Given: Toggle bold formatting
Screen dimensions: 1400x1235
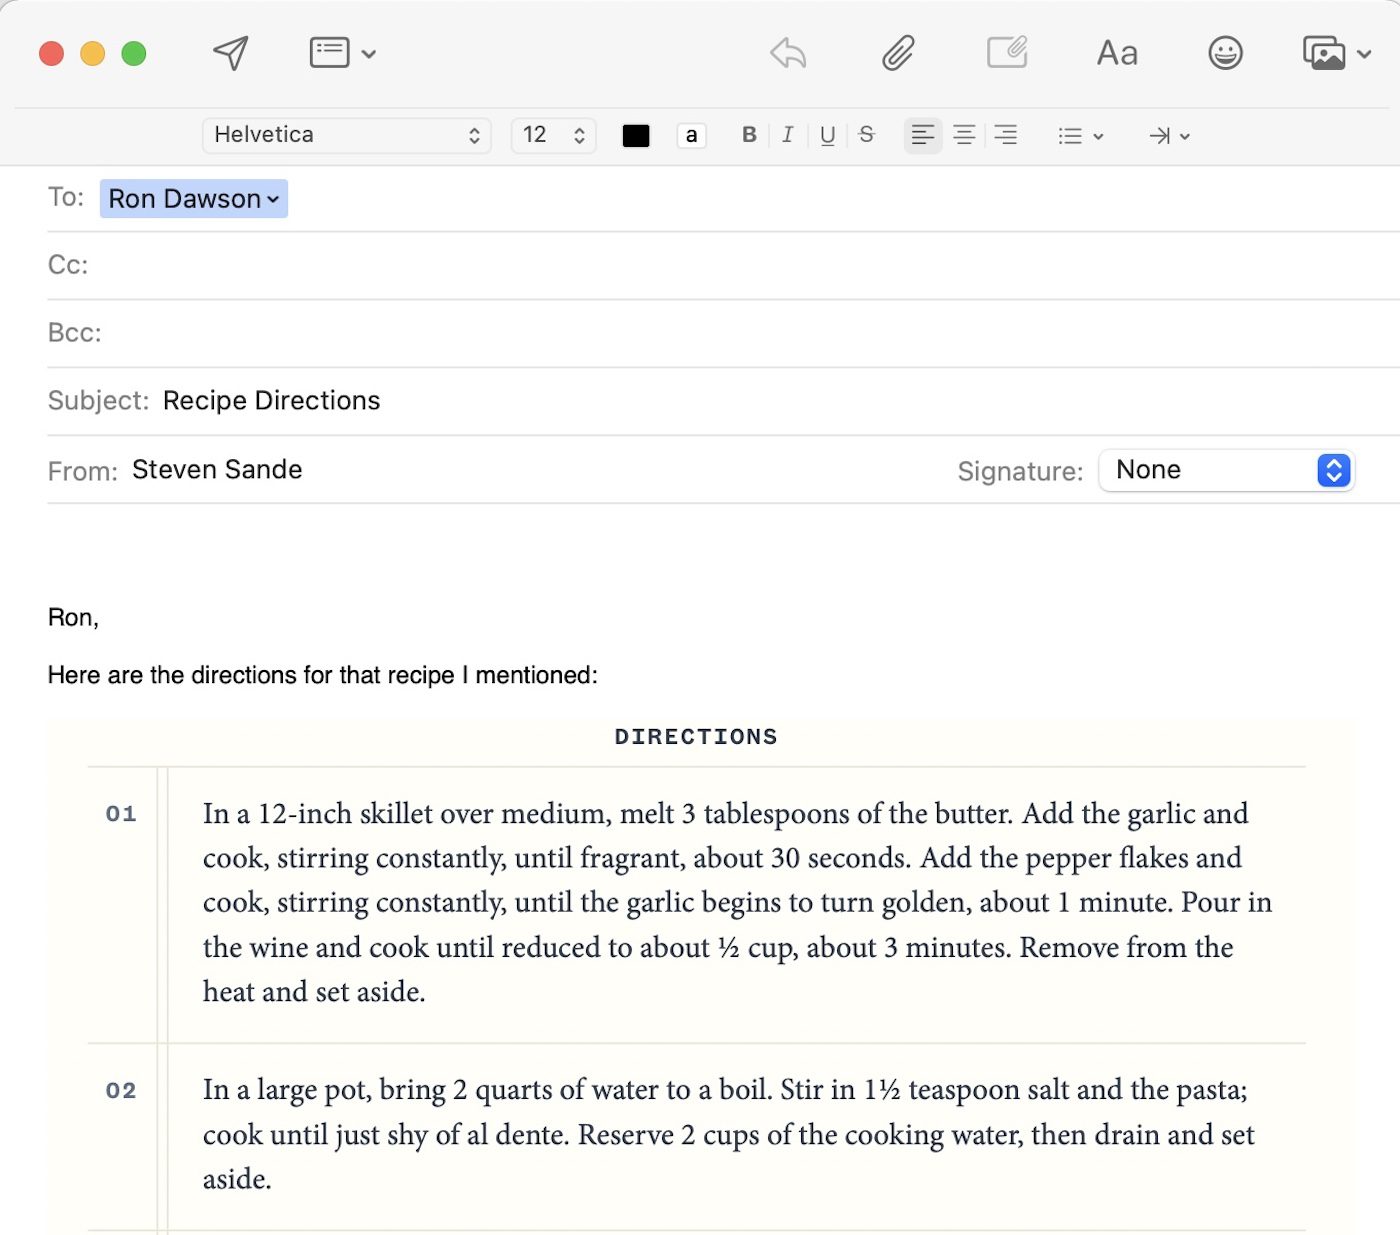Looking at the screenshot, I should click(749, 135).
